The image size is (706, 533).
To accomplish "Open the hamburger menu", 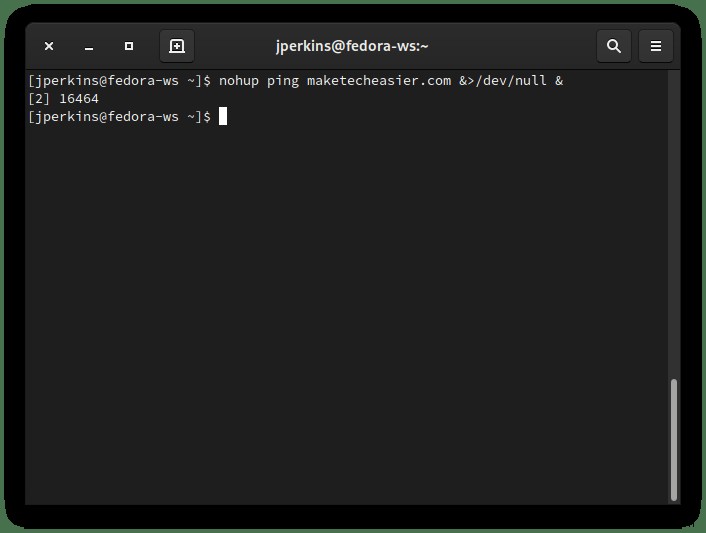I will pos(656,46).
